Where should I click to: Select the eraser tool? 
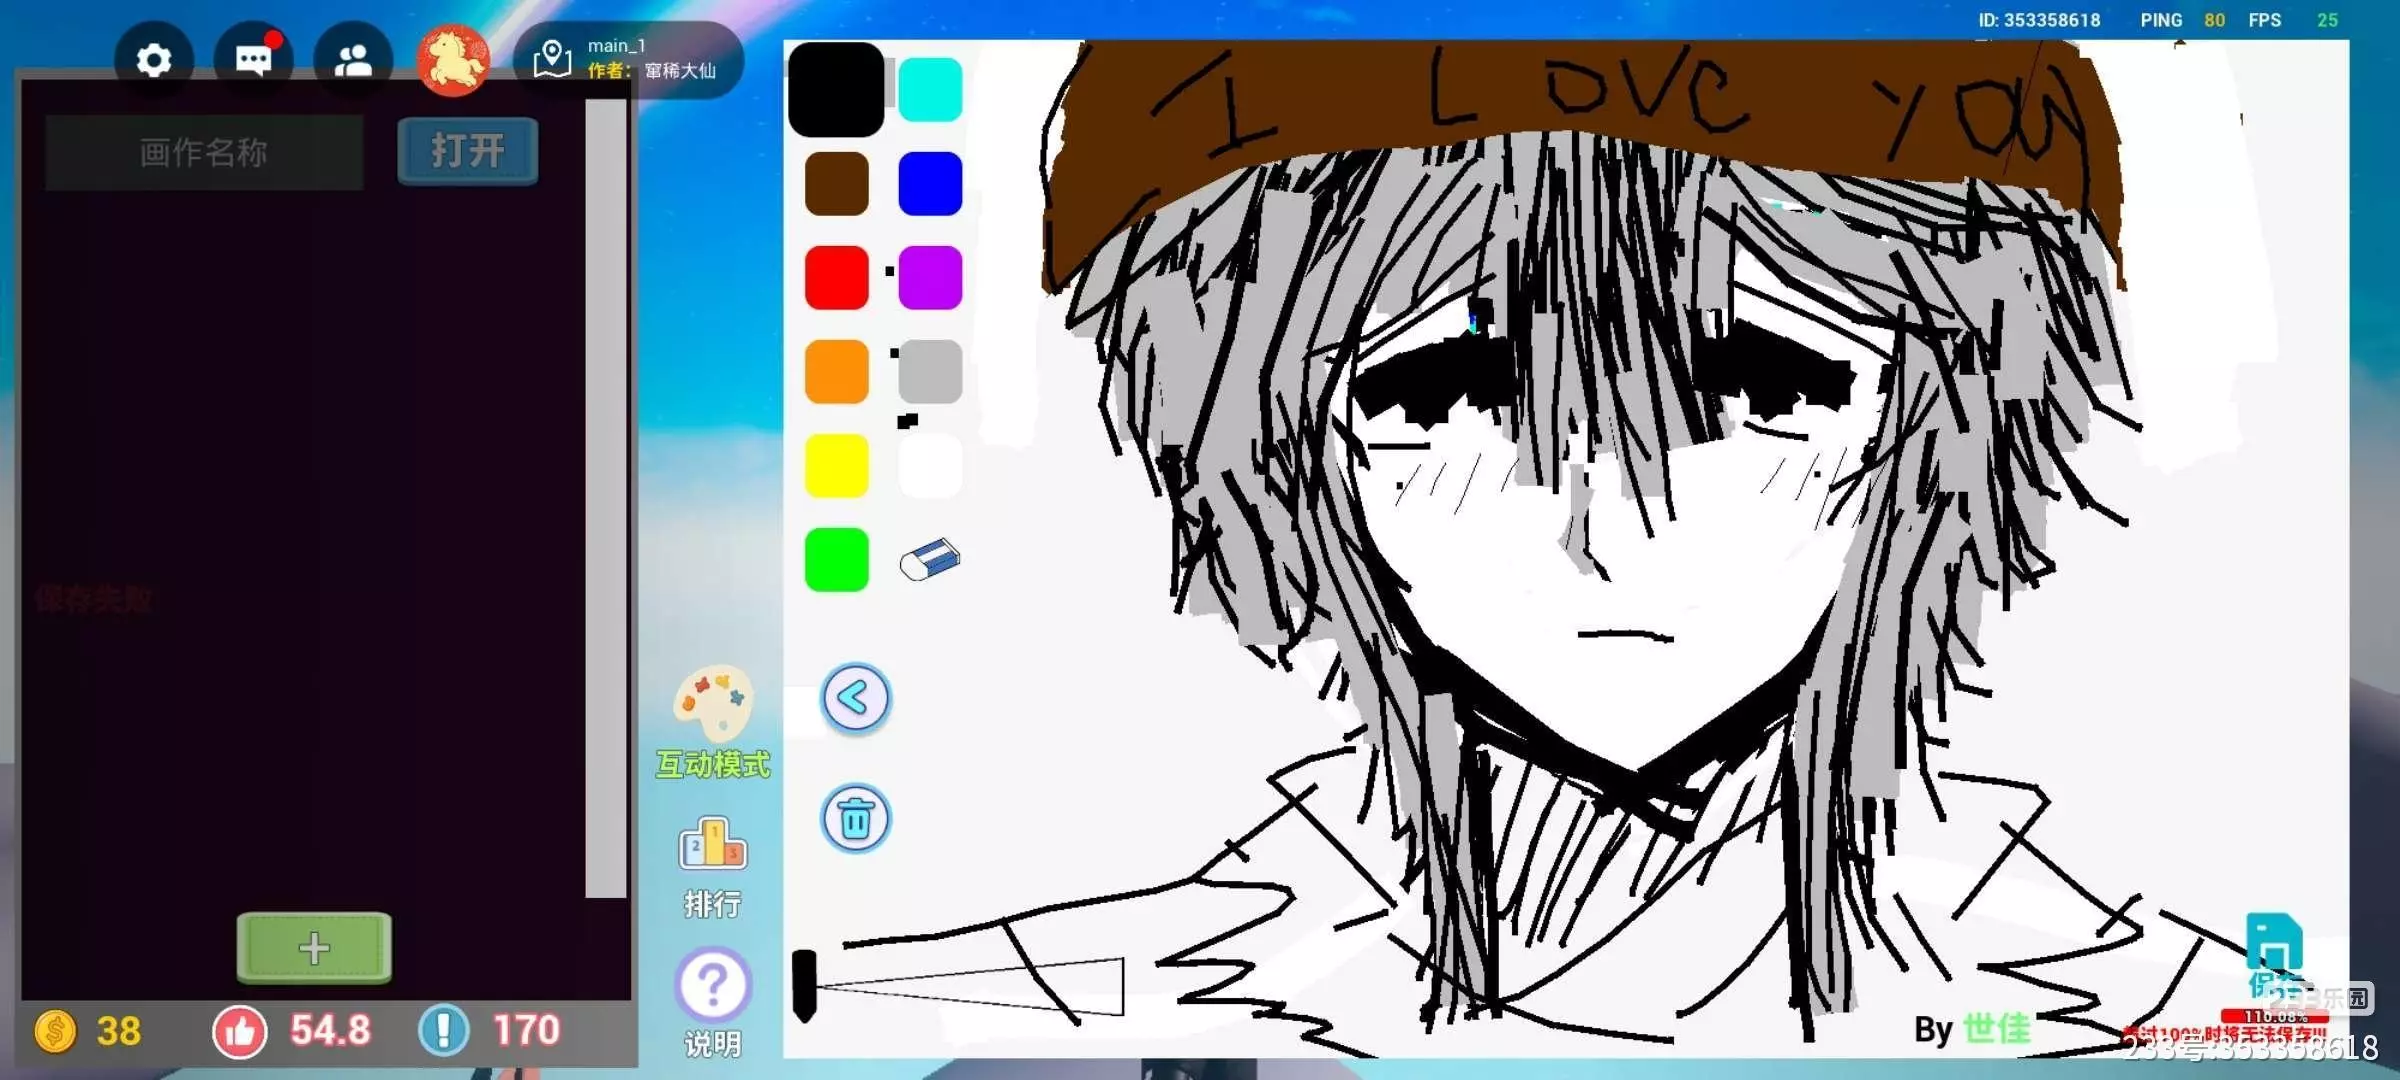click(929, 559)
